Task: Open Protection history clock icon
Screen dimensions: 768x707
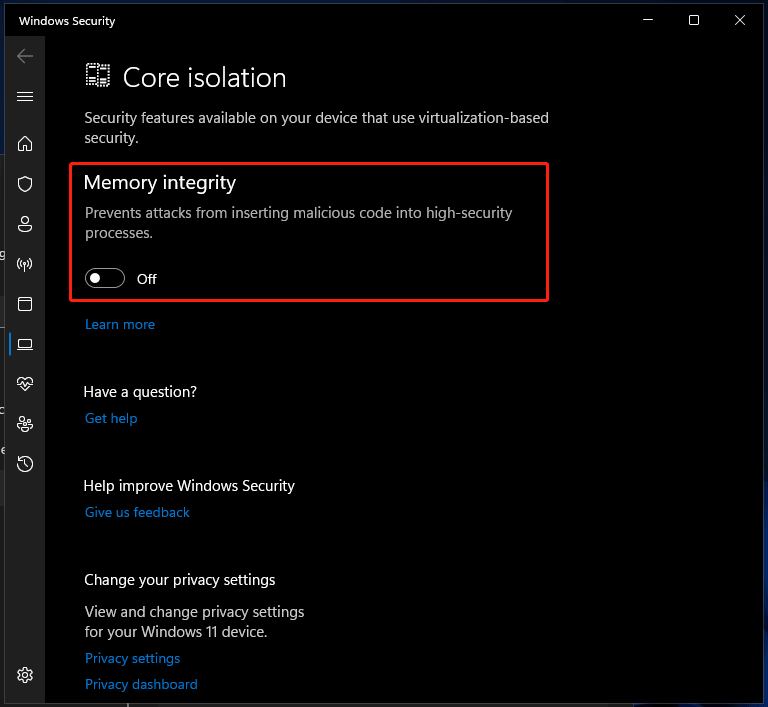Action: click(x=25, y=463)
